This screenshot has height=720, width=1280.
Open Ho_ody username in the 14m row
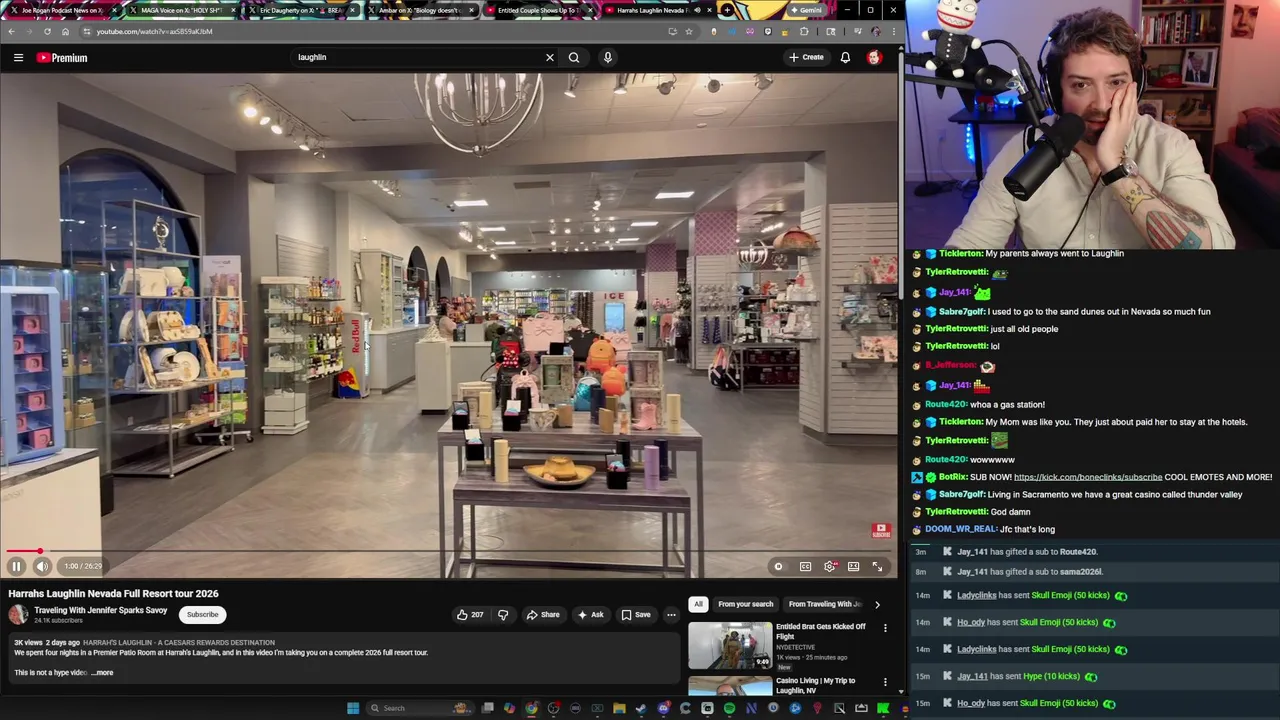[x=971, y=623]
